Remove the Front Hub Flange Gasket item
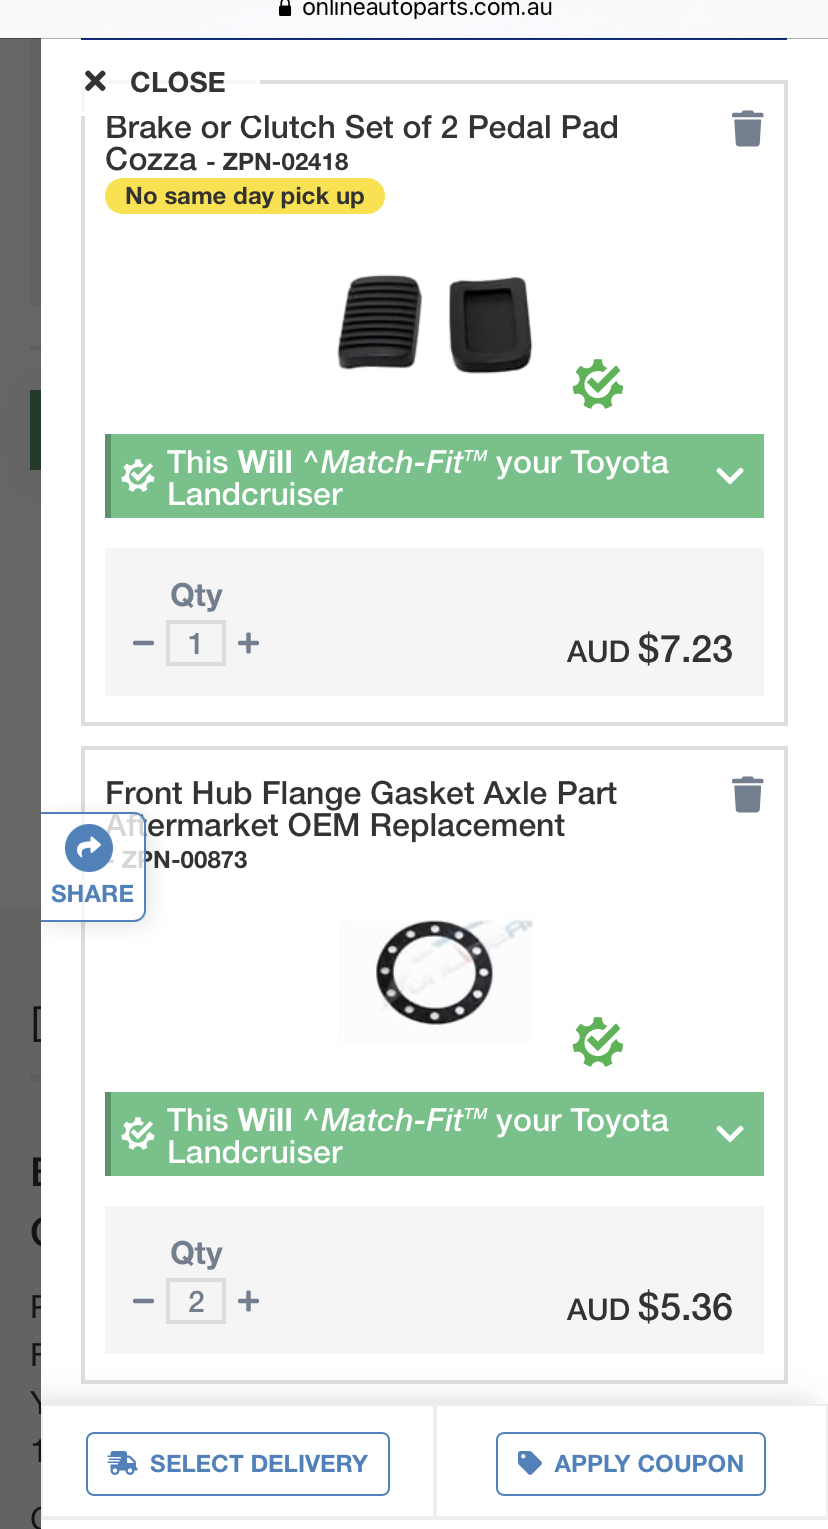 747,795
